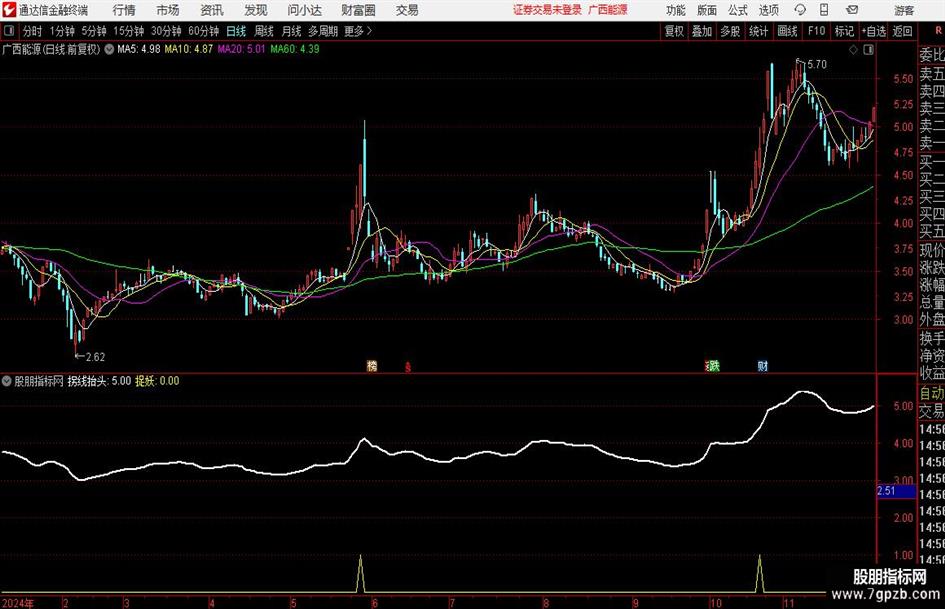The width and height of the screenshot is (945, 609).
Task: Click the 财 blue marker icon
Action: 763,365
